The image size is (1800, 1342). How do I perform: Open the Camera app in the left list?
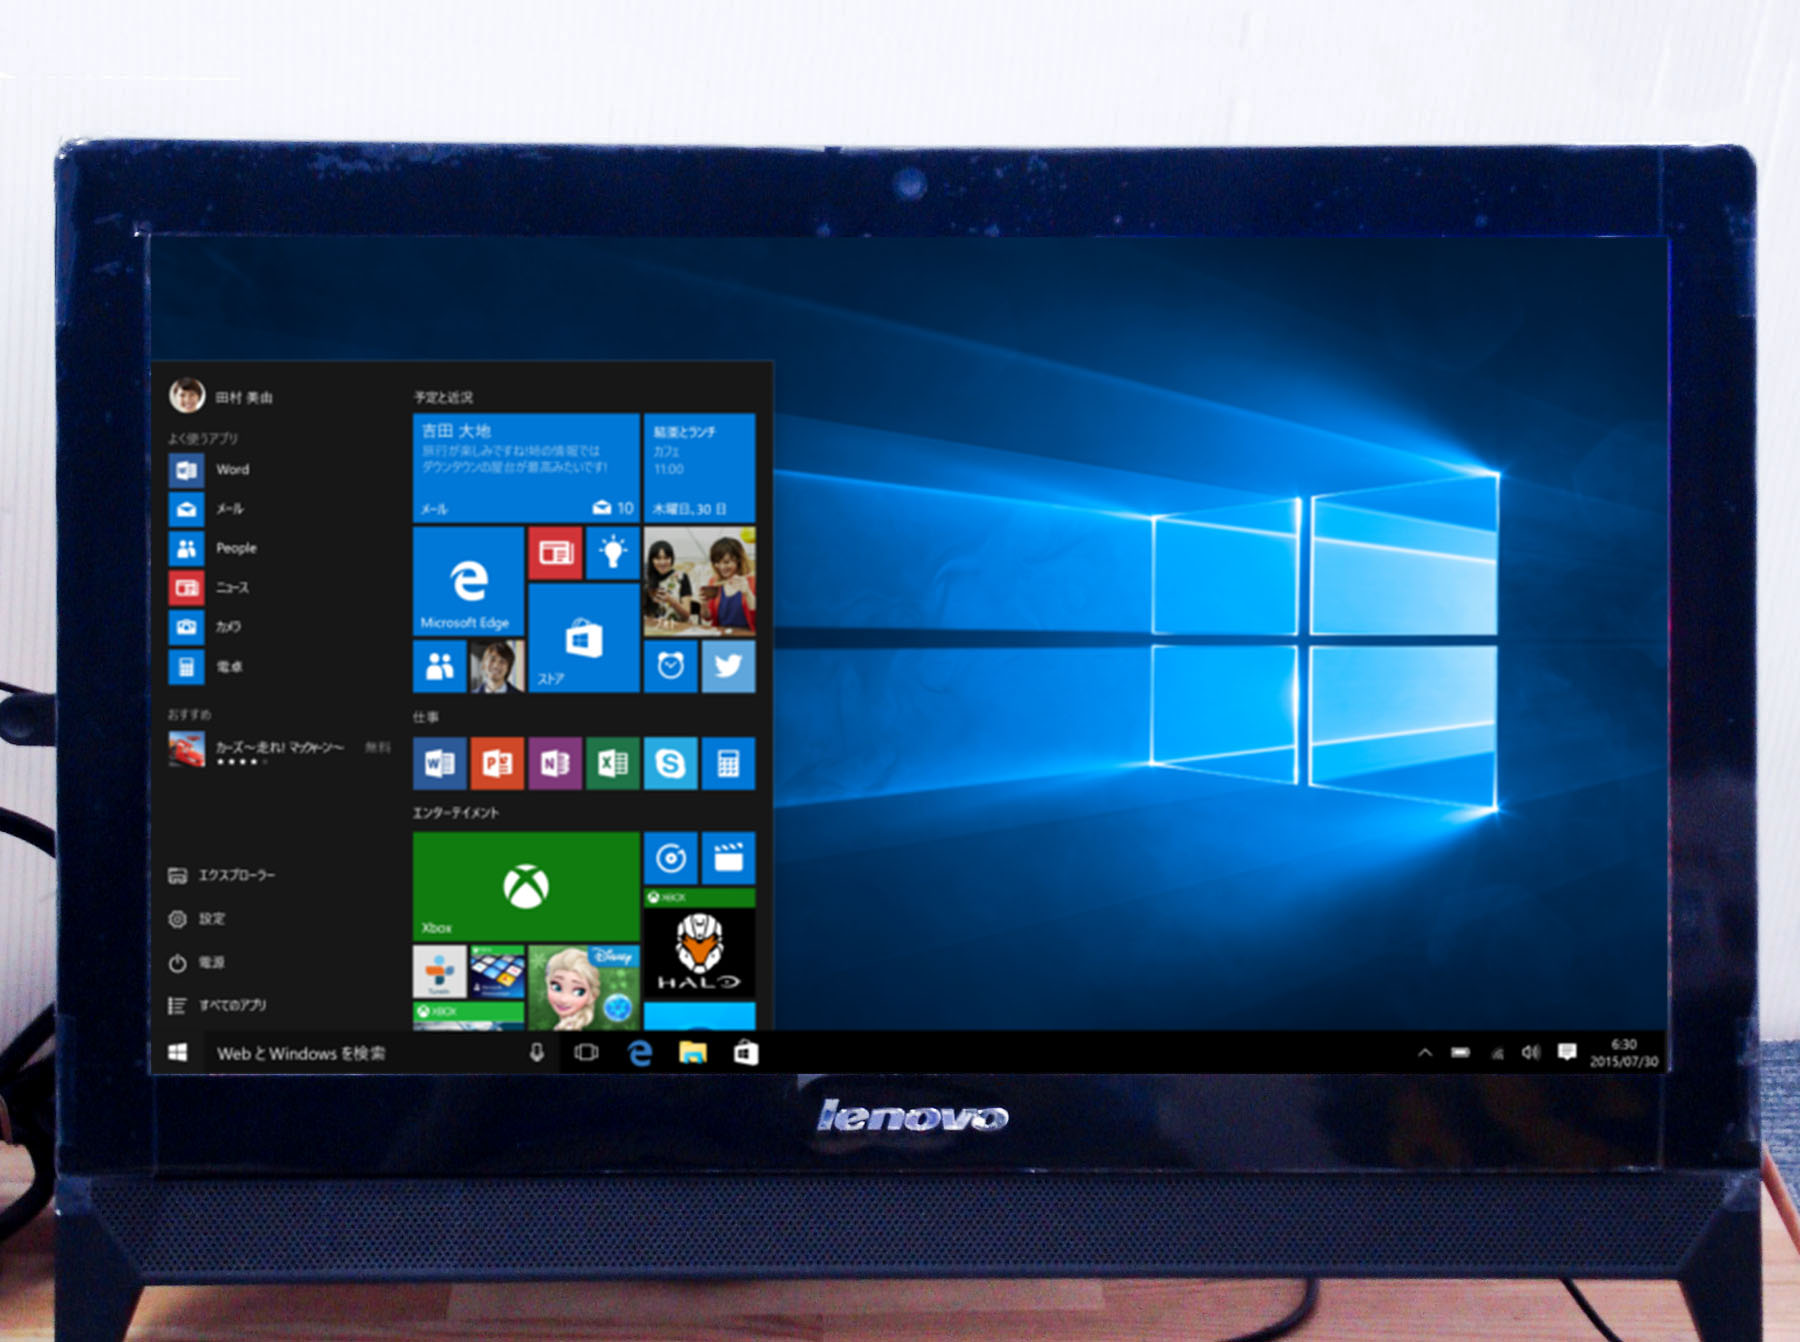pyautogui.click(x=207, y=627)
